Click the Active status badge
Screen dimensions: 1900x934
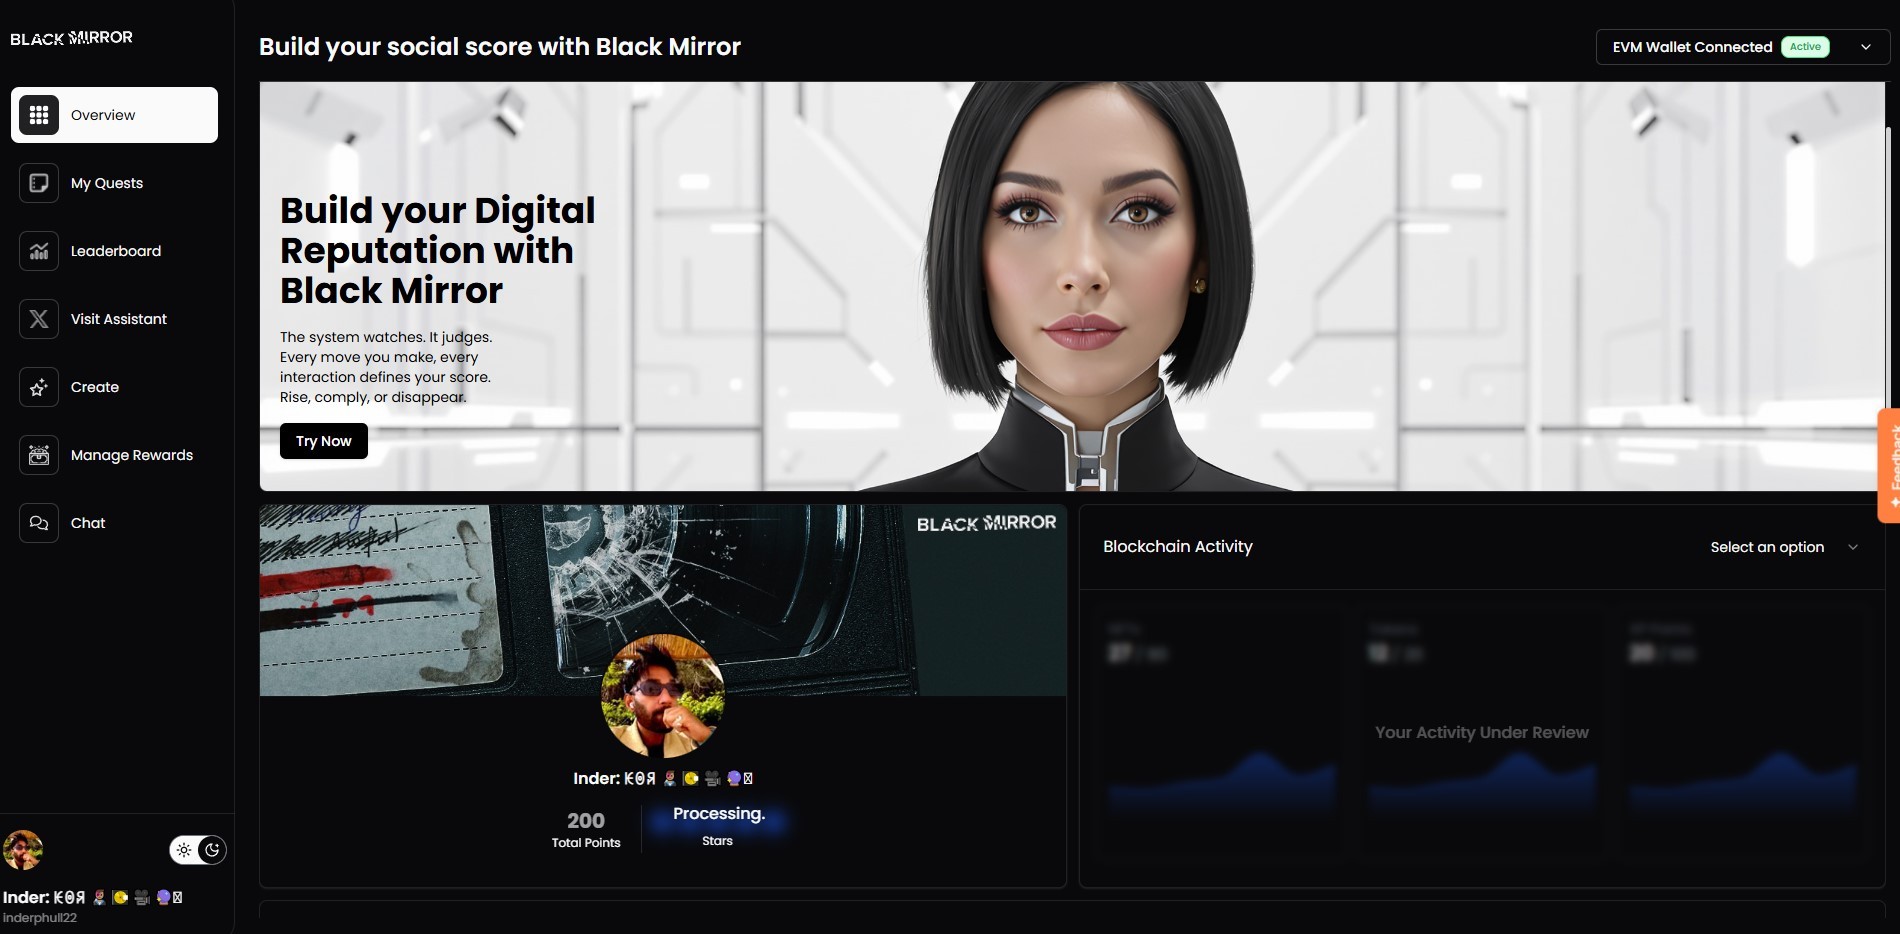pyautogui.click(x=1805, y=47)
